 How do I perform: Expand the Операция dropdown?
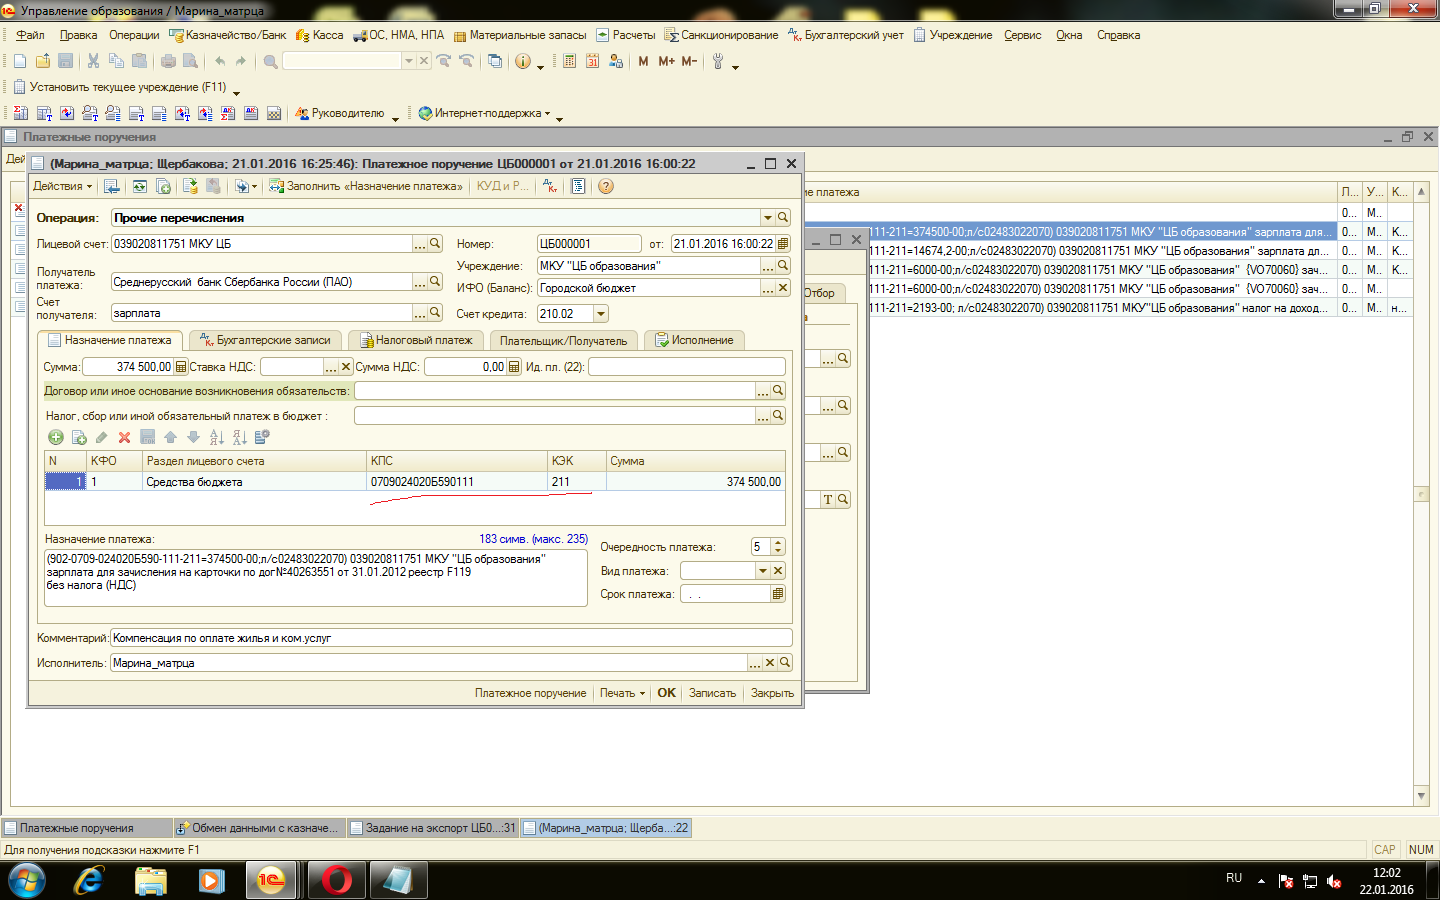click(x=767, y=218)
